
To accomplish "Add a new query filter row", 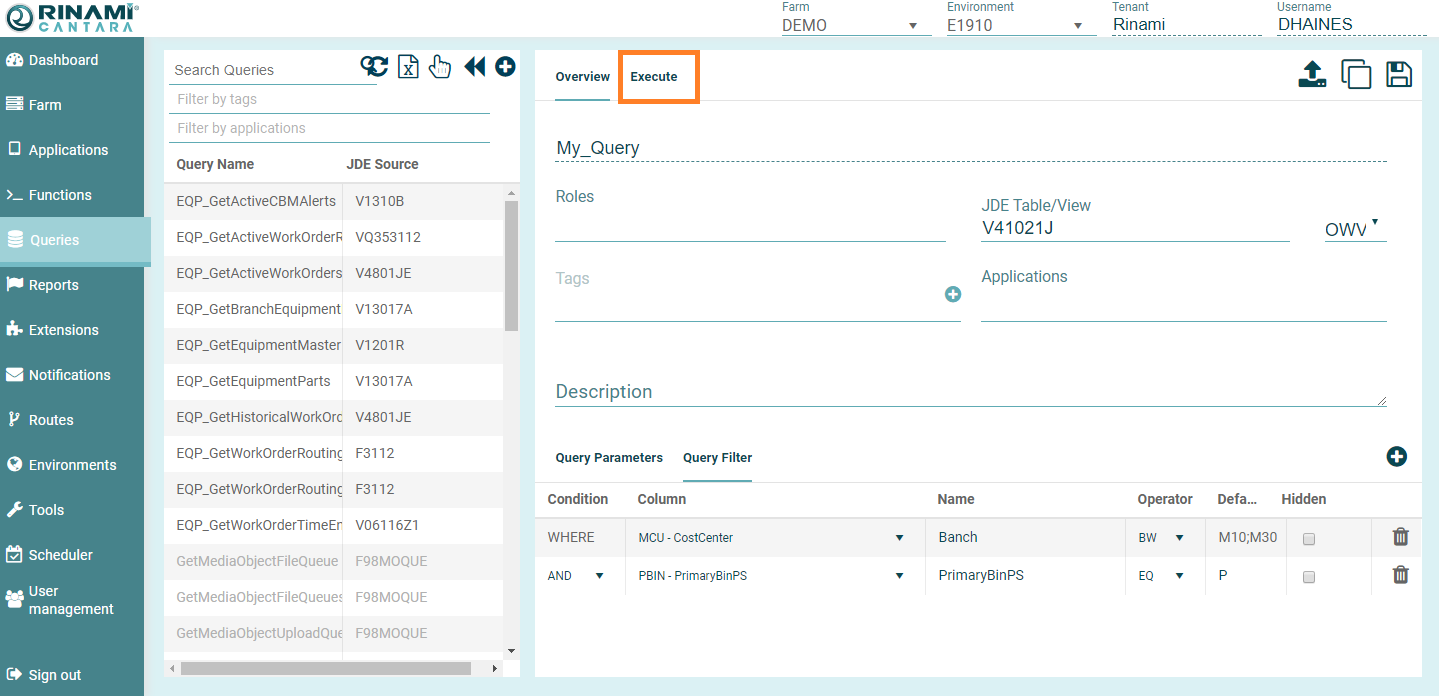I will pyautogui.click(x=1396, y=456).
